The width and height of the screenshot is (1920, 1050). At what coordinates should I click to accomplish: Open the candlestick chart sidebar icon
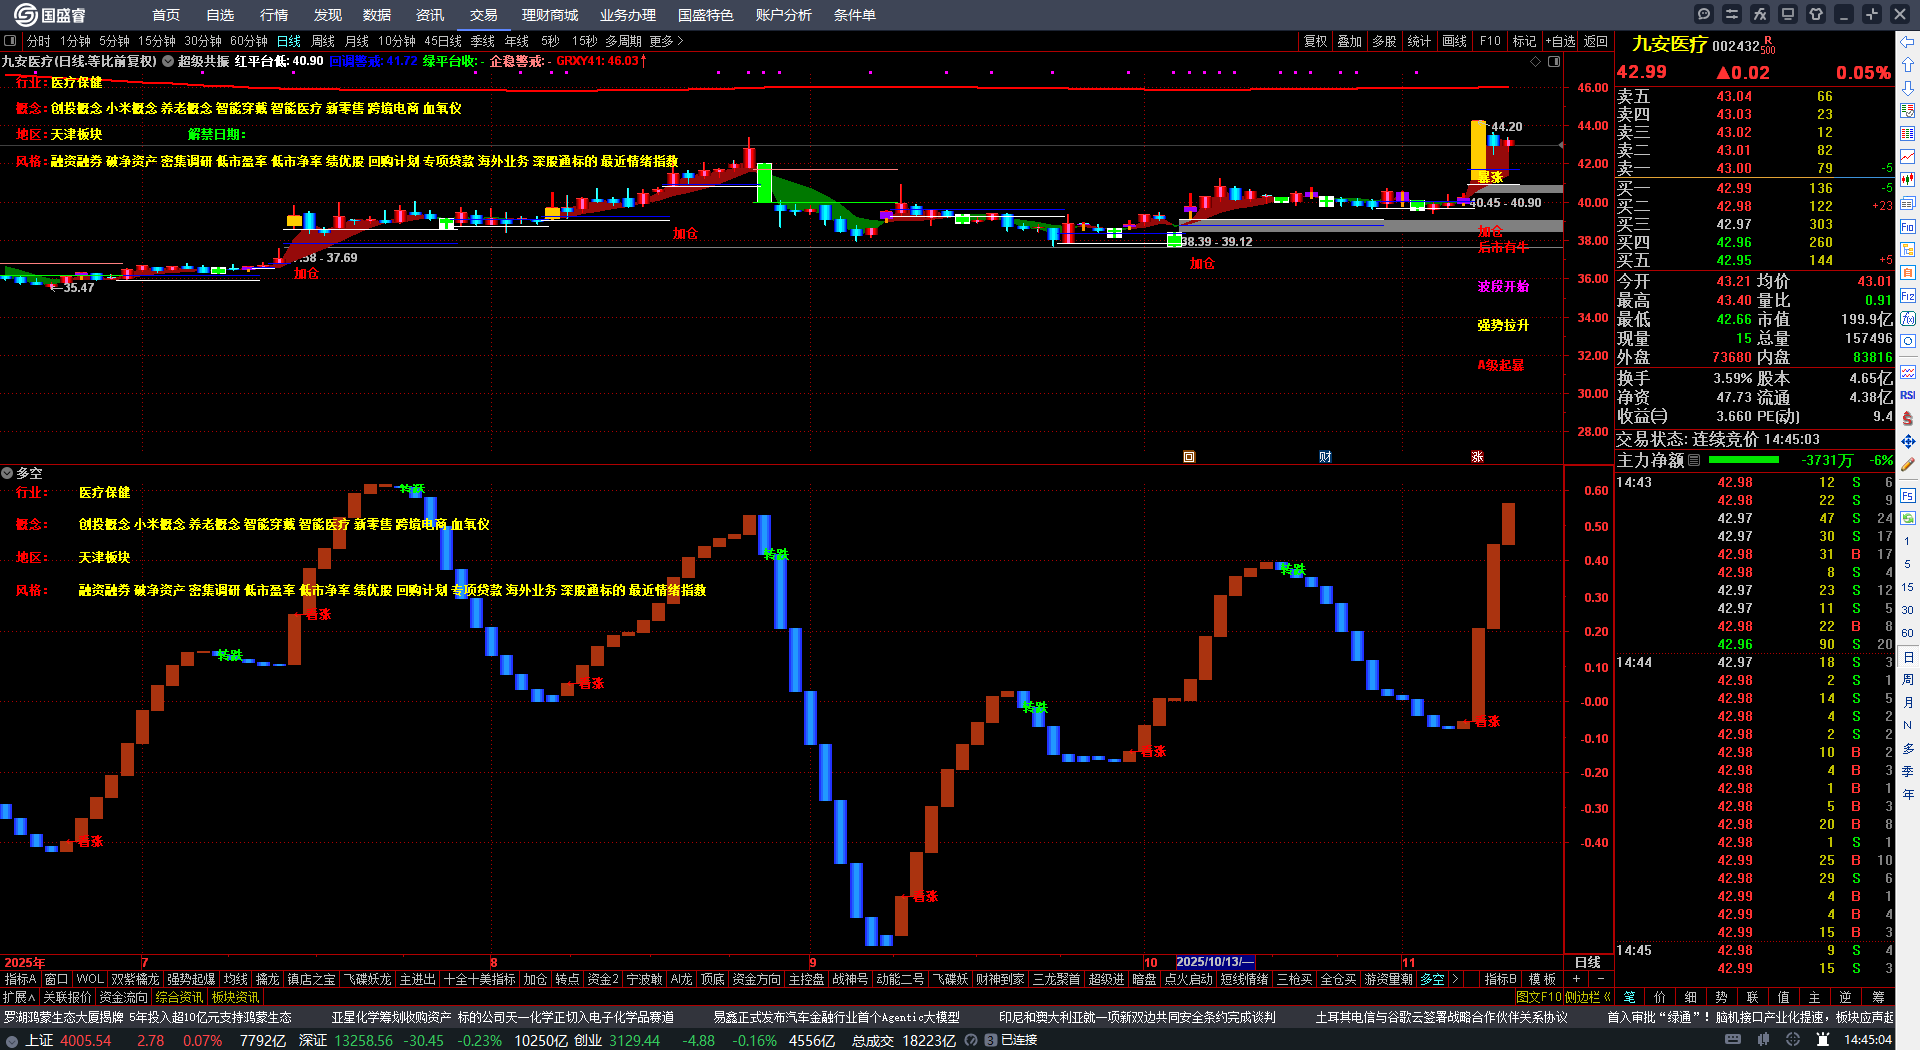click(x=1908, y=180)
